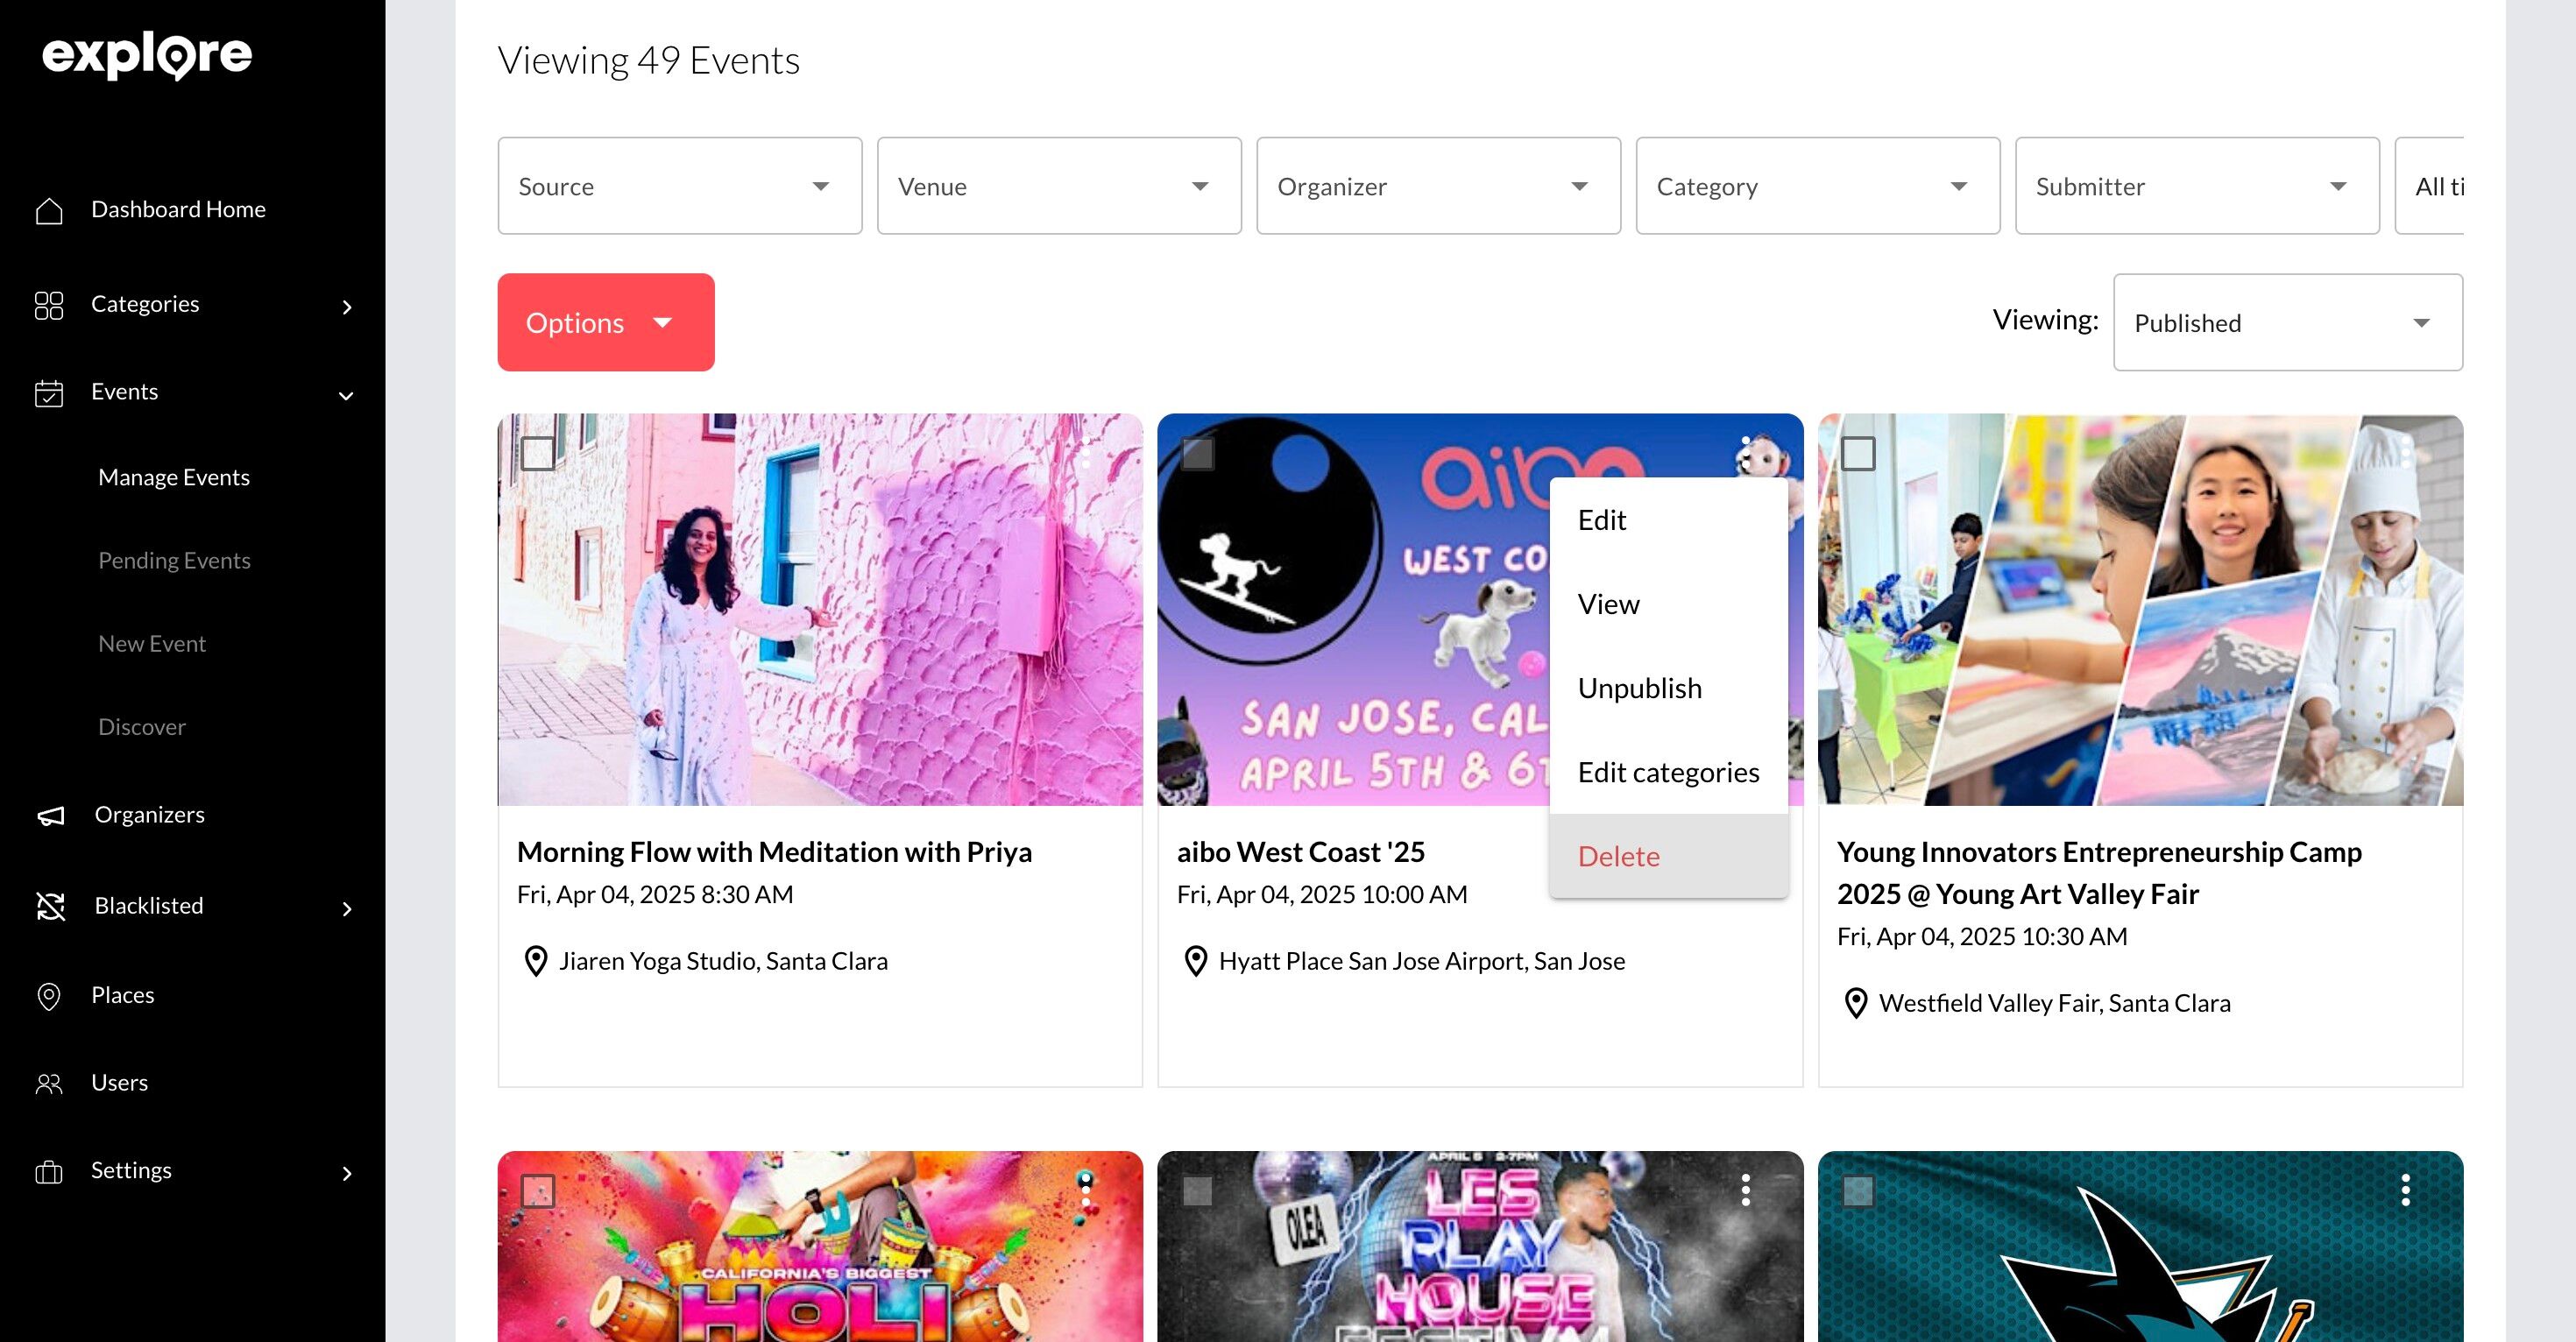Click the Organizers megaphone icon

point(51,816)
